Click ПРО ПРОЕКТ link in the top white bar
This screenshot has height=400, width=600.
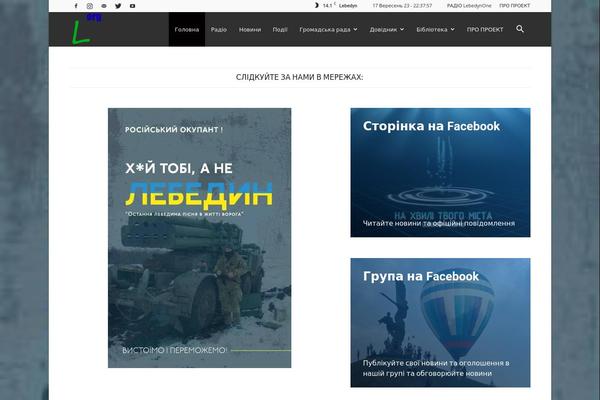point(514,6)
